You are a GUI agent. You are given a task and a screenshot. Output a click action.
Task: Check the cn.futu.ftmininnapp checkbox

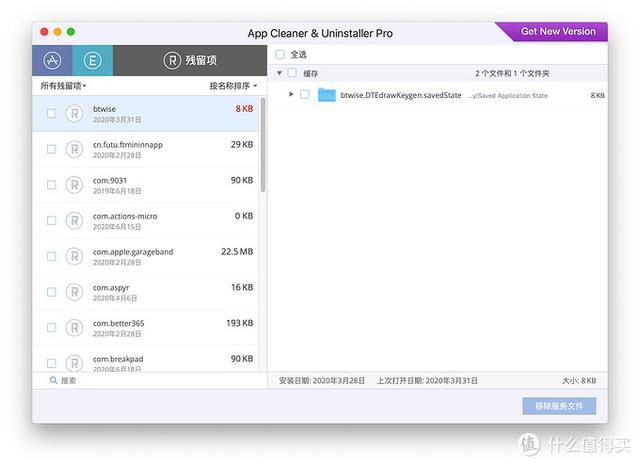(51, 149)
